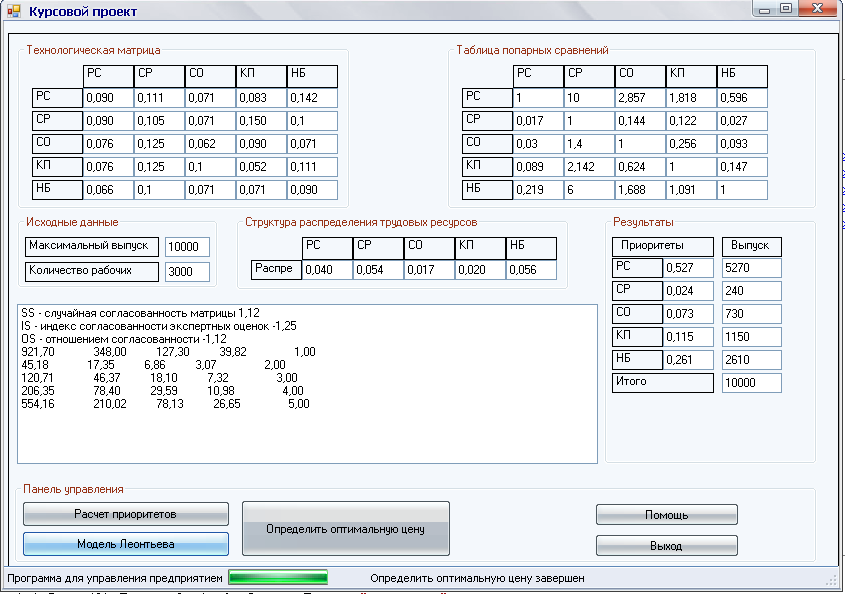This screenshot has width=845, height=594.
Task: Close the Курсовой проект window
Action: [x=818, y=9]
